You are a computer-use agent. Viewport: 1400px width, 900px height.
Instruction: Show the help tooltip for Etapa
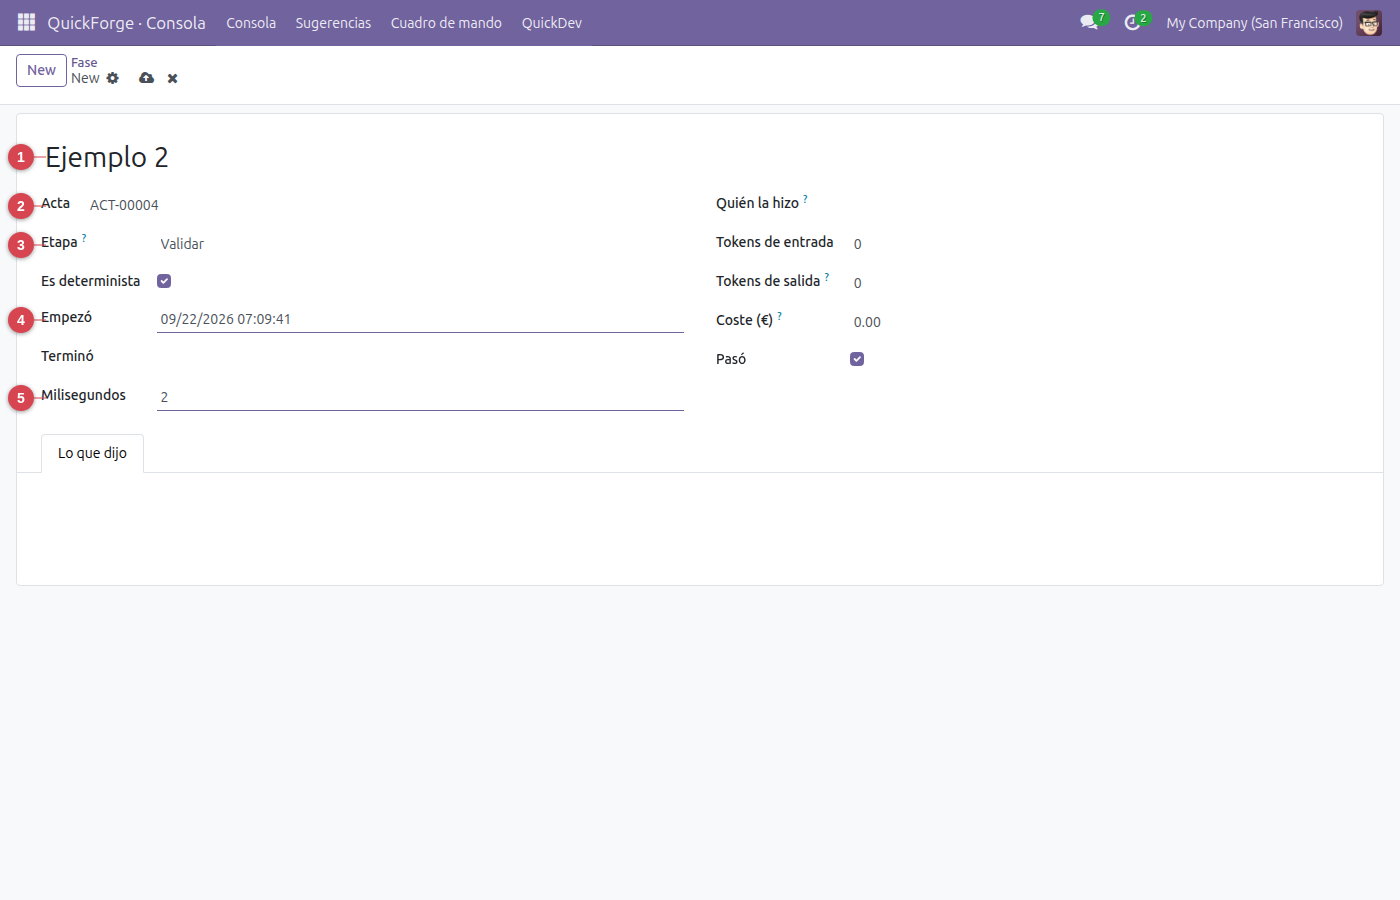(84, 238)
